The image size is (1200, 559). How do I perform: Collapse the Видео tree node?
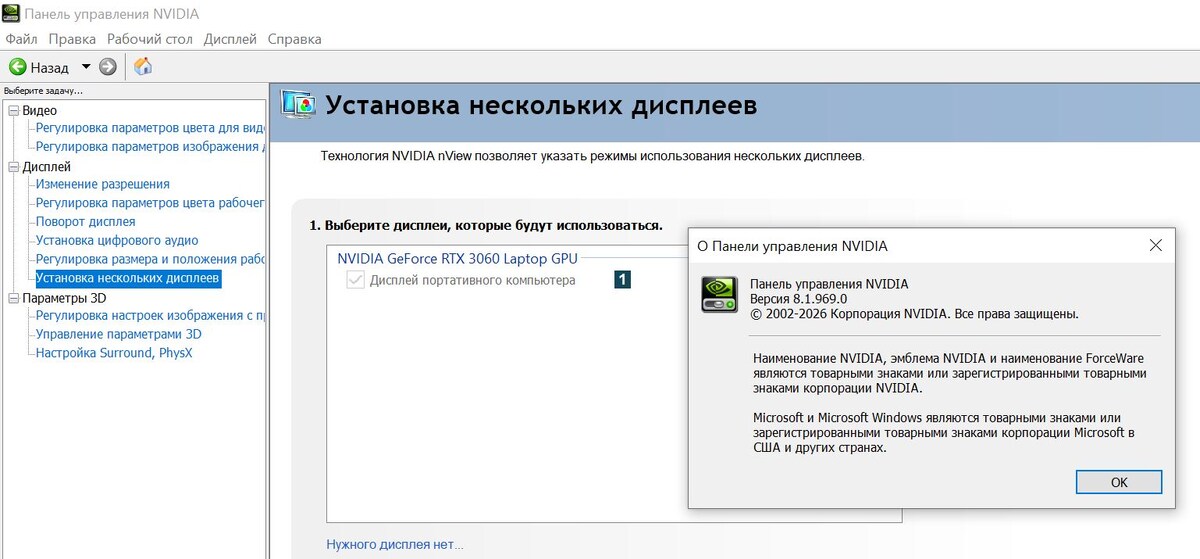[14, 111]
